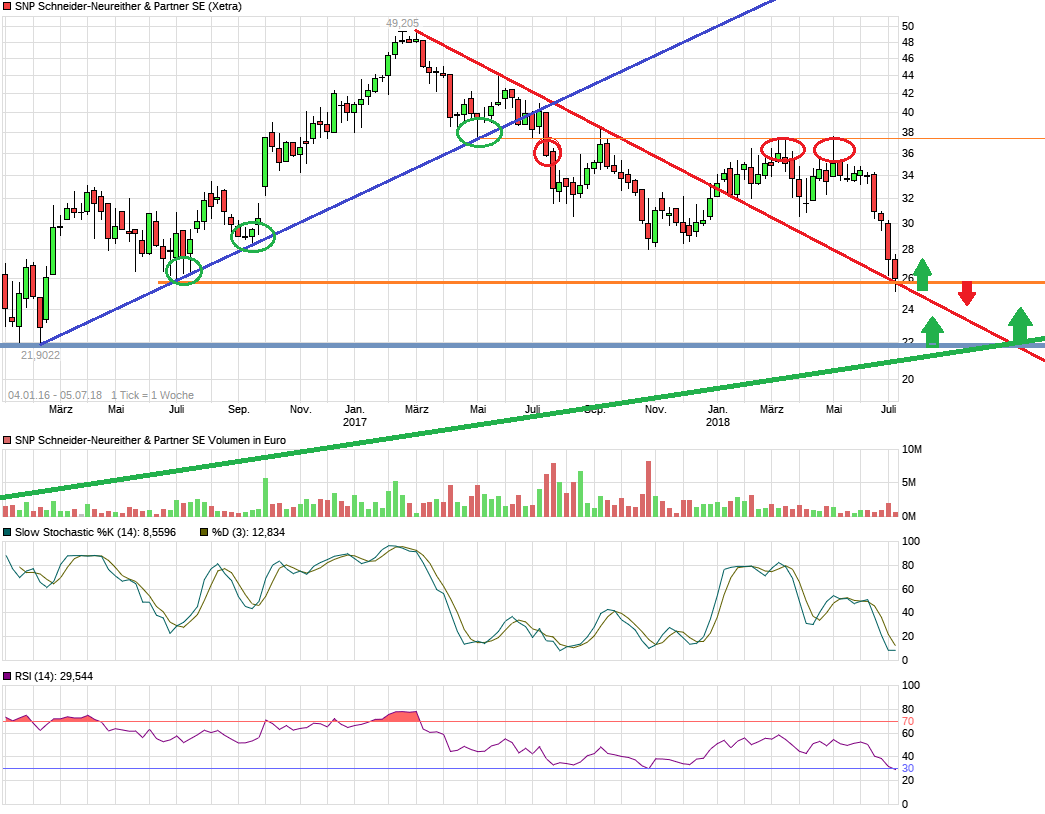Click the red 70 level label on RSI axis
The width and height of the screenshot is (1045, 814).
[908, 721]
